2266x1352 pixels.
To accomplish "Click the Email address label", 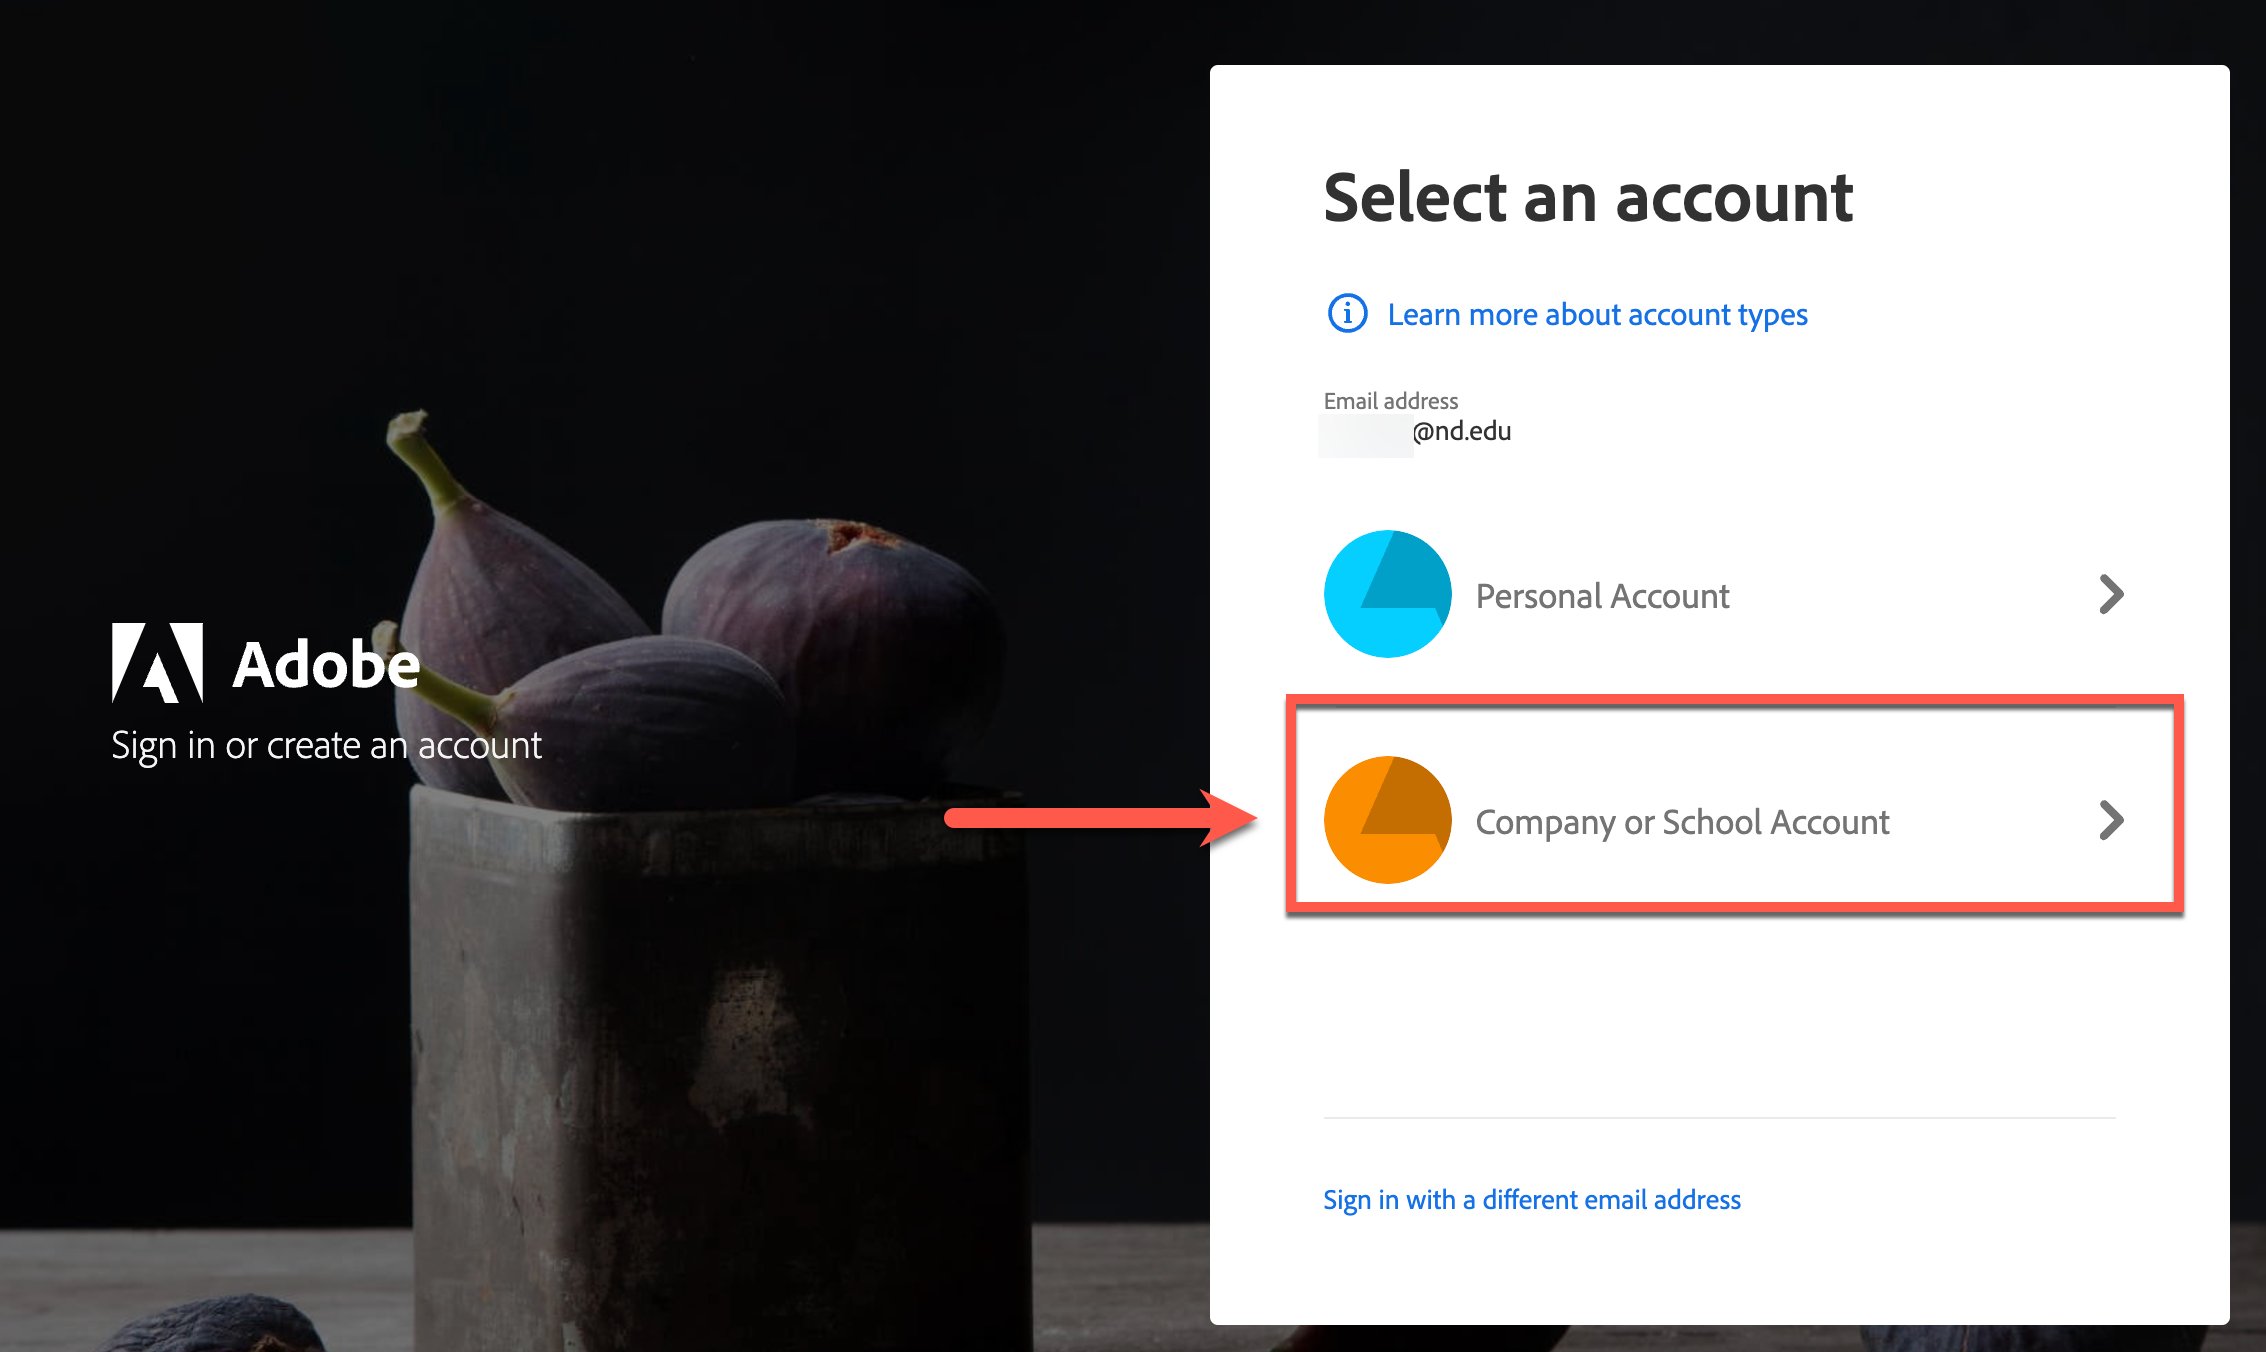I will pyautogui.click(x=1390, y=401).
